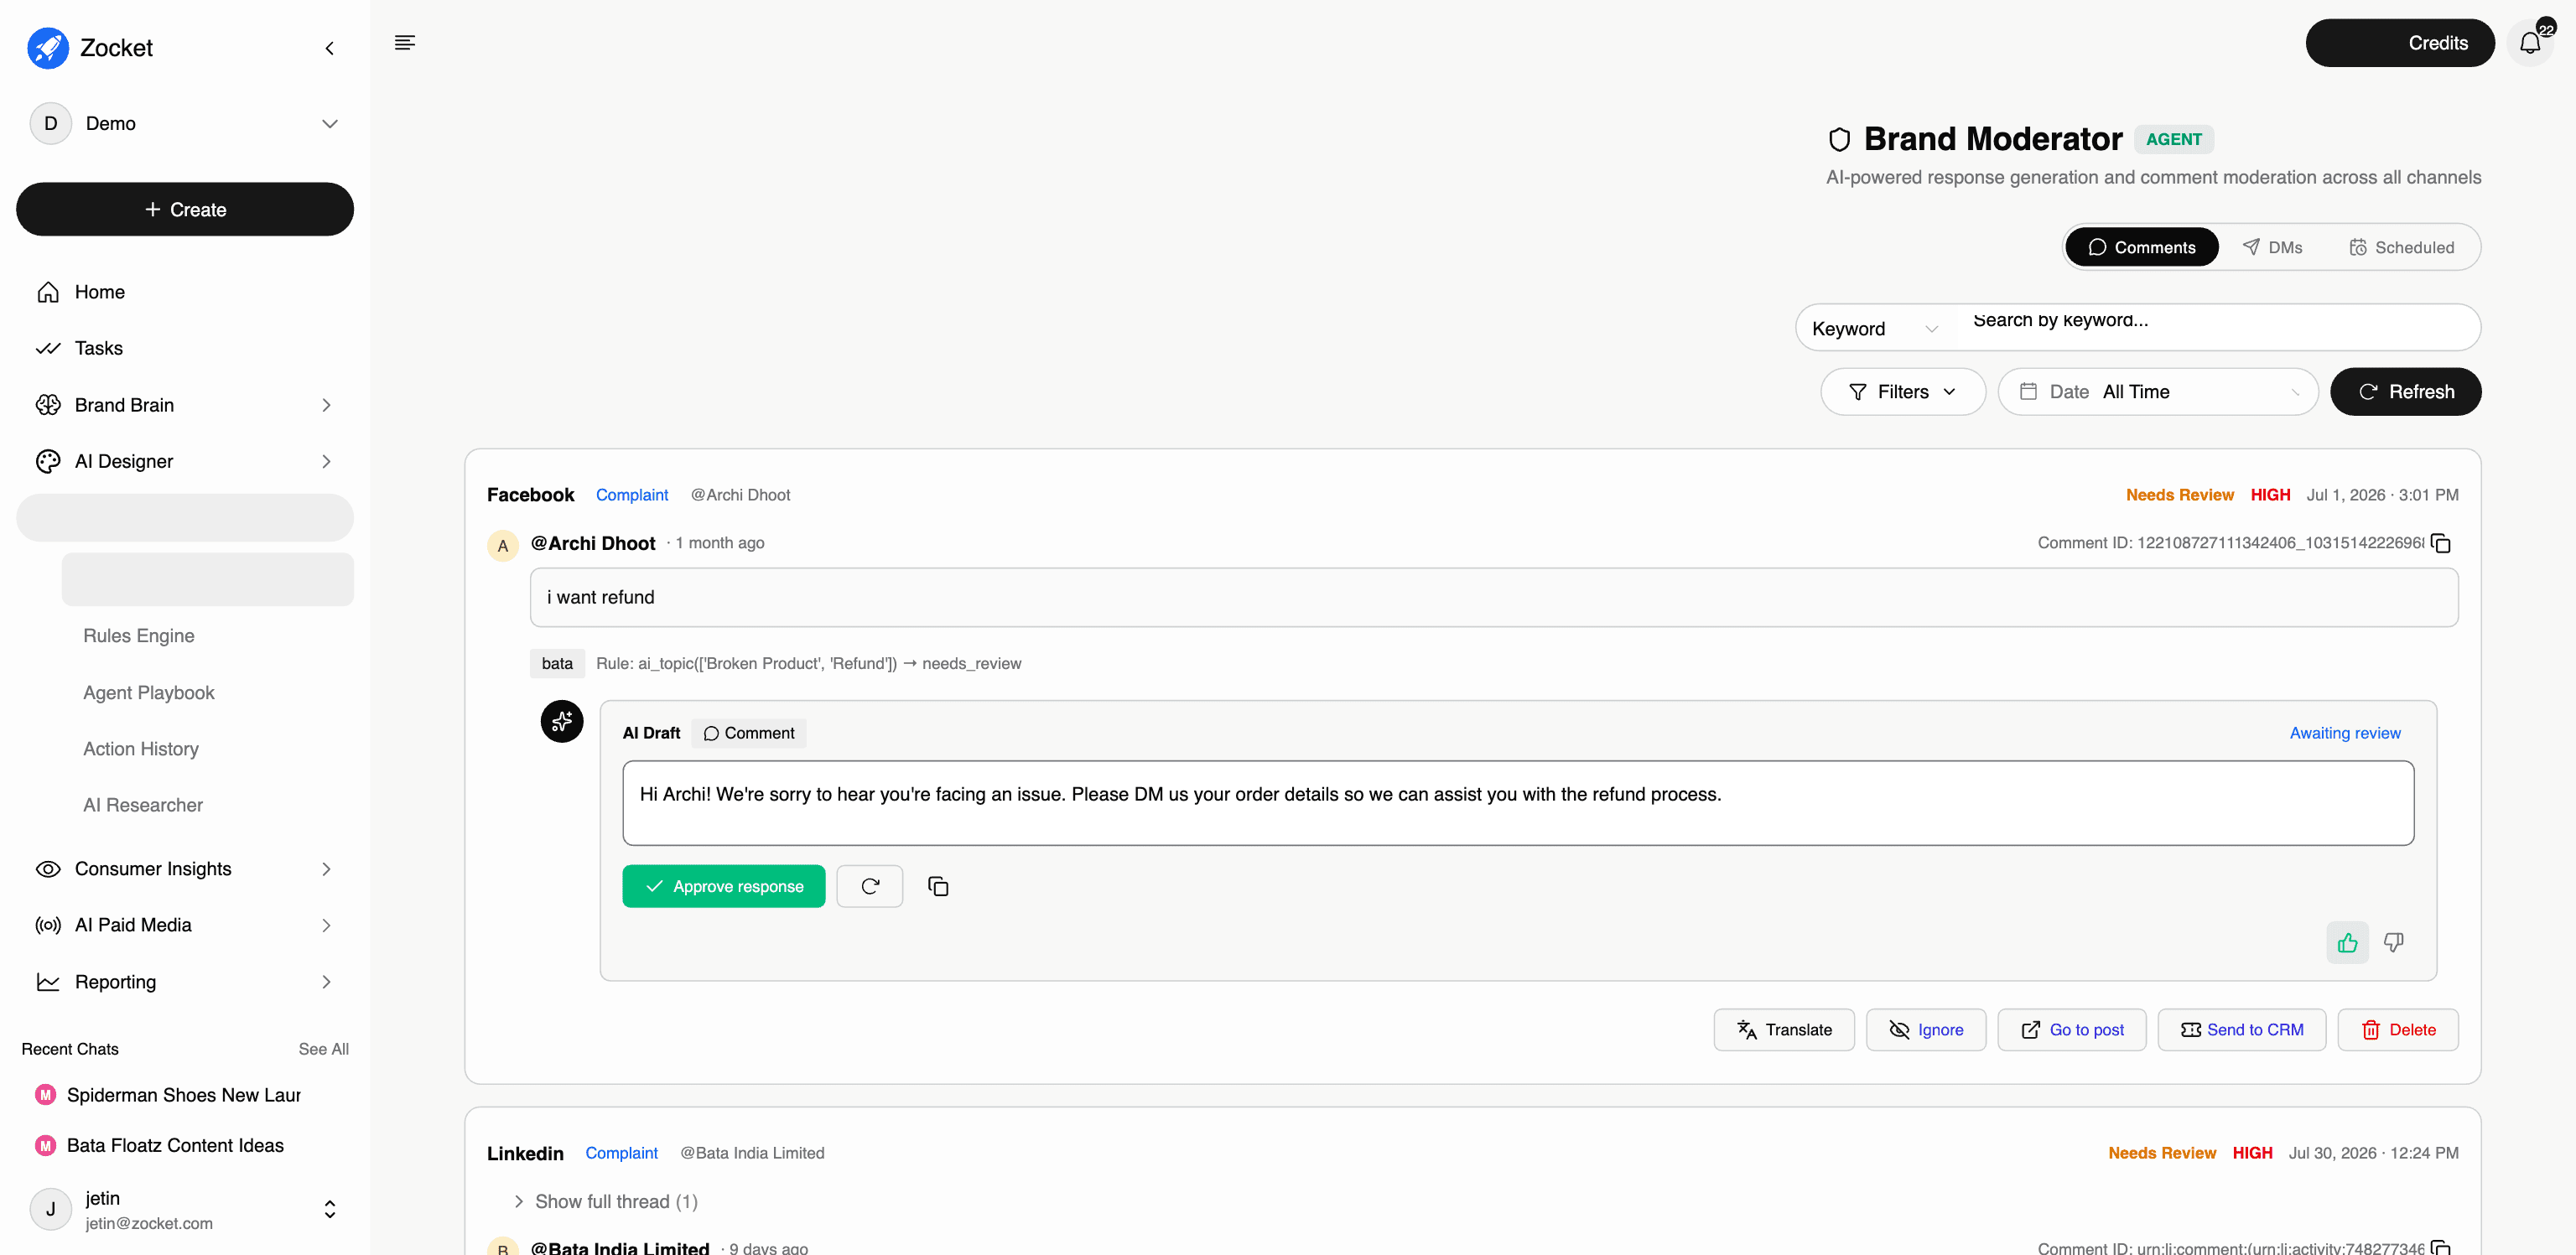Image resolution: width=2576 pixels, height=1255 pixels.
Task: Click the Consumer Insights eye icon
Action: pos(48,869)
